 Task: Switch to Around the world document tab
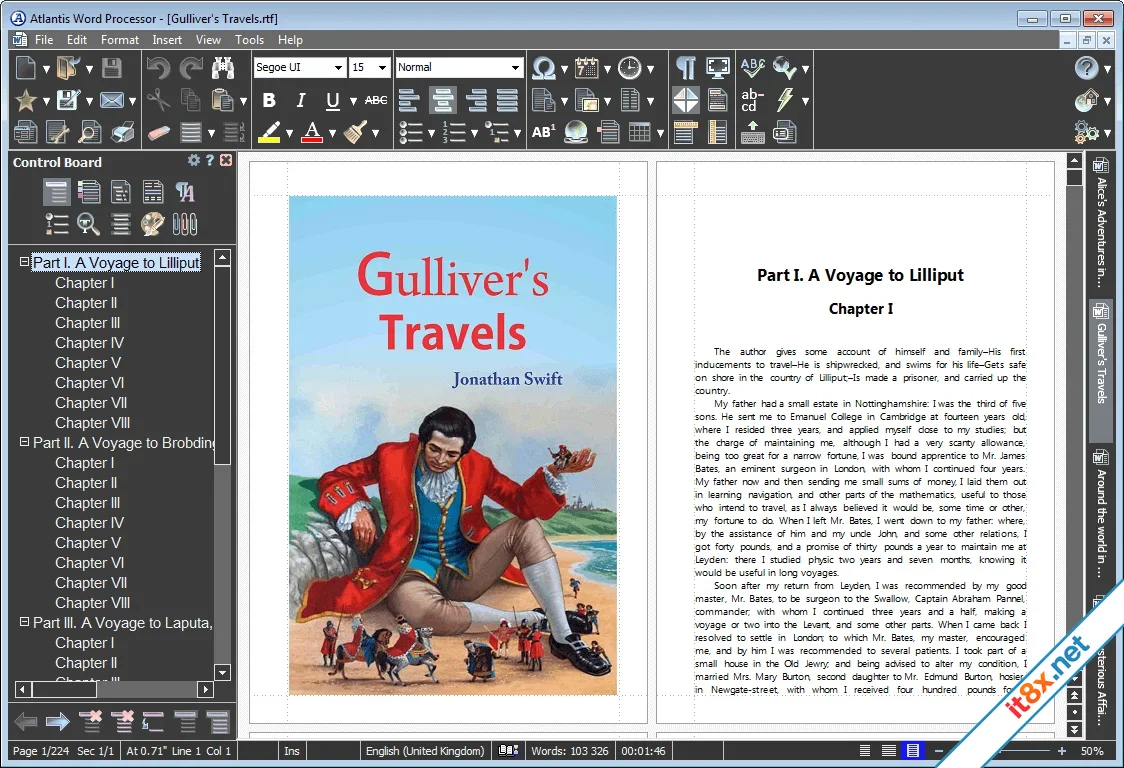point(1100,516)
